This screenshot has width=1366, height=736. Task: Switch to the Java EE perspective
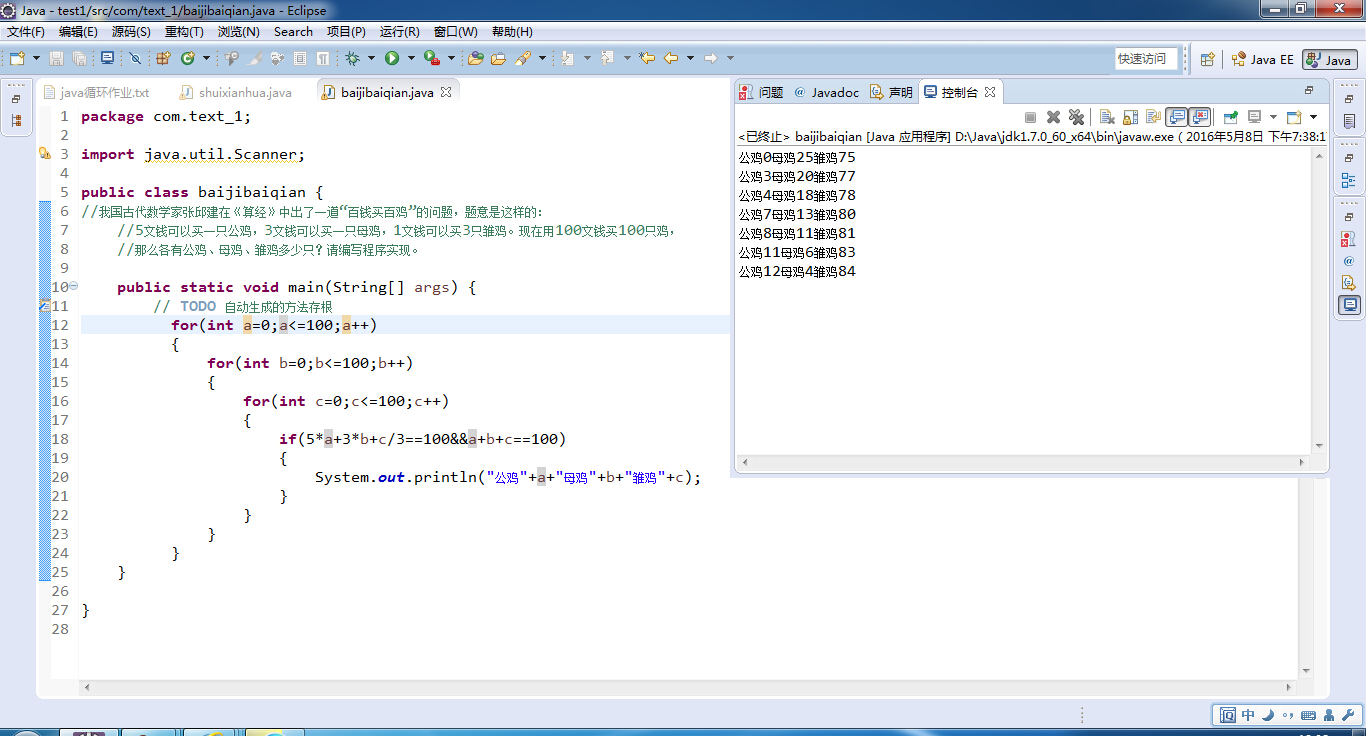click(1262, 59)
